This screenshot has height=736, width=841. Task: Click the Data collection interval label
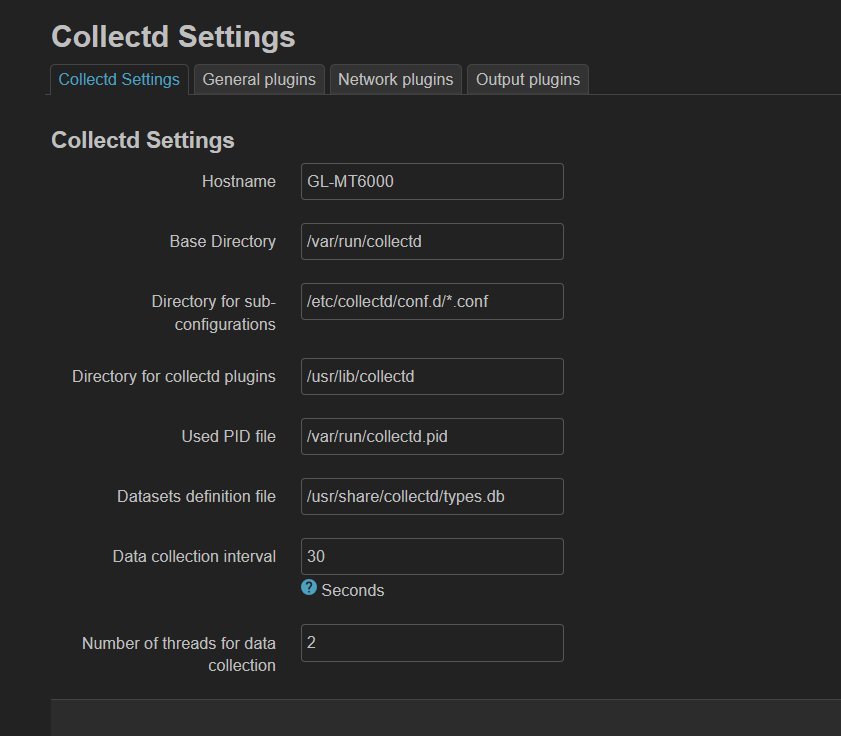point(194,556)
